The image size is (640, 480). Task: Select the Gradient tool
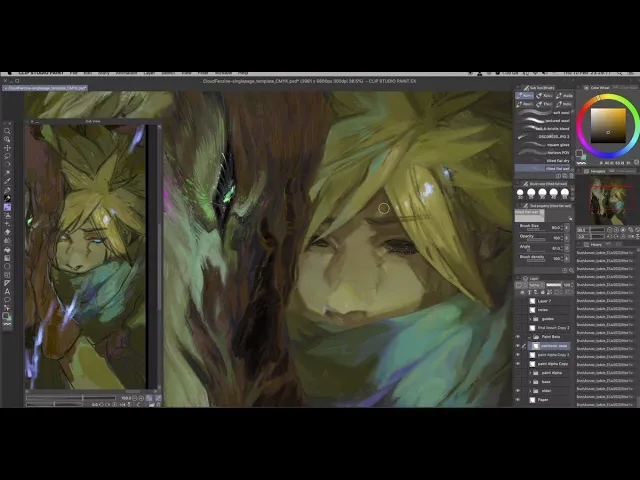coord(7,258)
